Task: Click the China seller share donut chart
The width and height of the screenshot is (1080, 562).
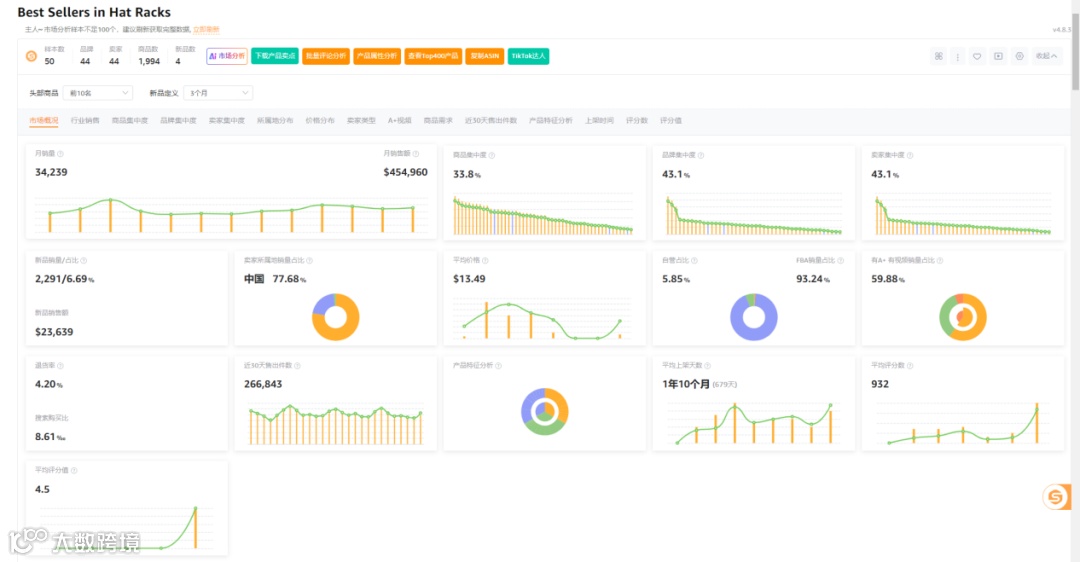Action: point(335,317)
